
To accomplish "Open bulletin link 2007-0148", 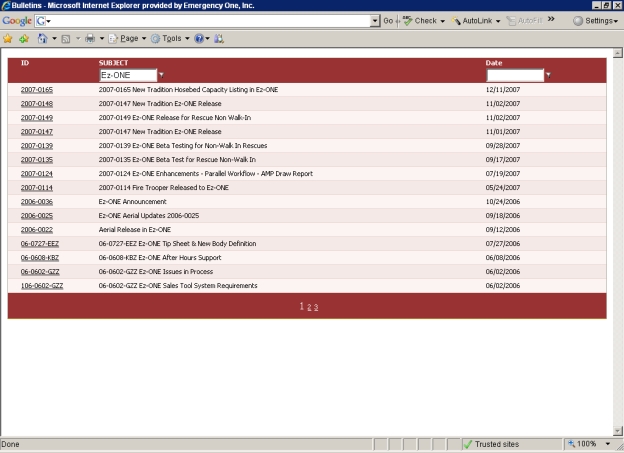I will (37, 104).
